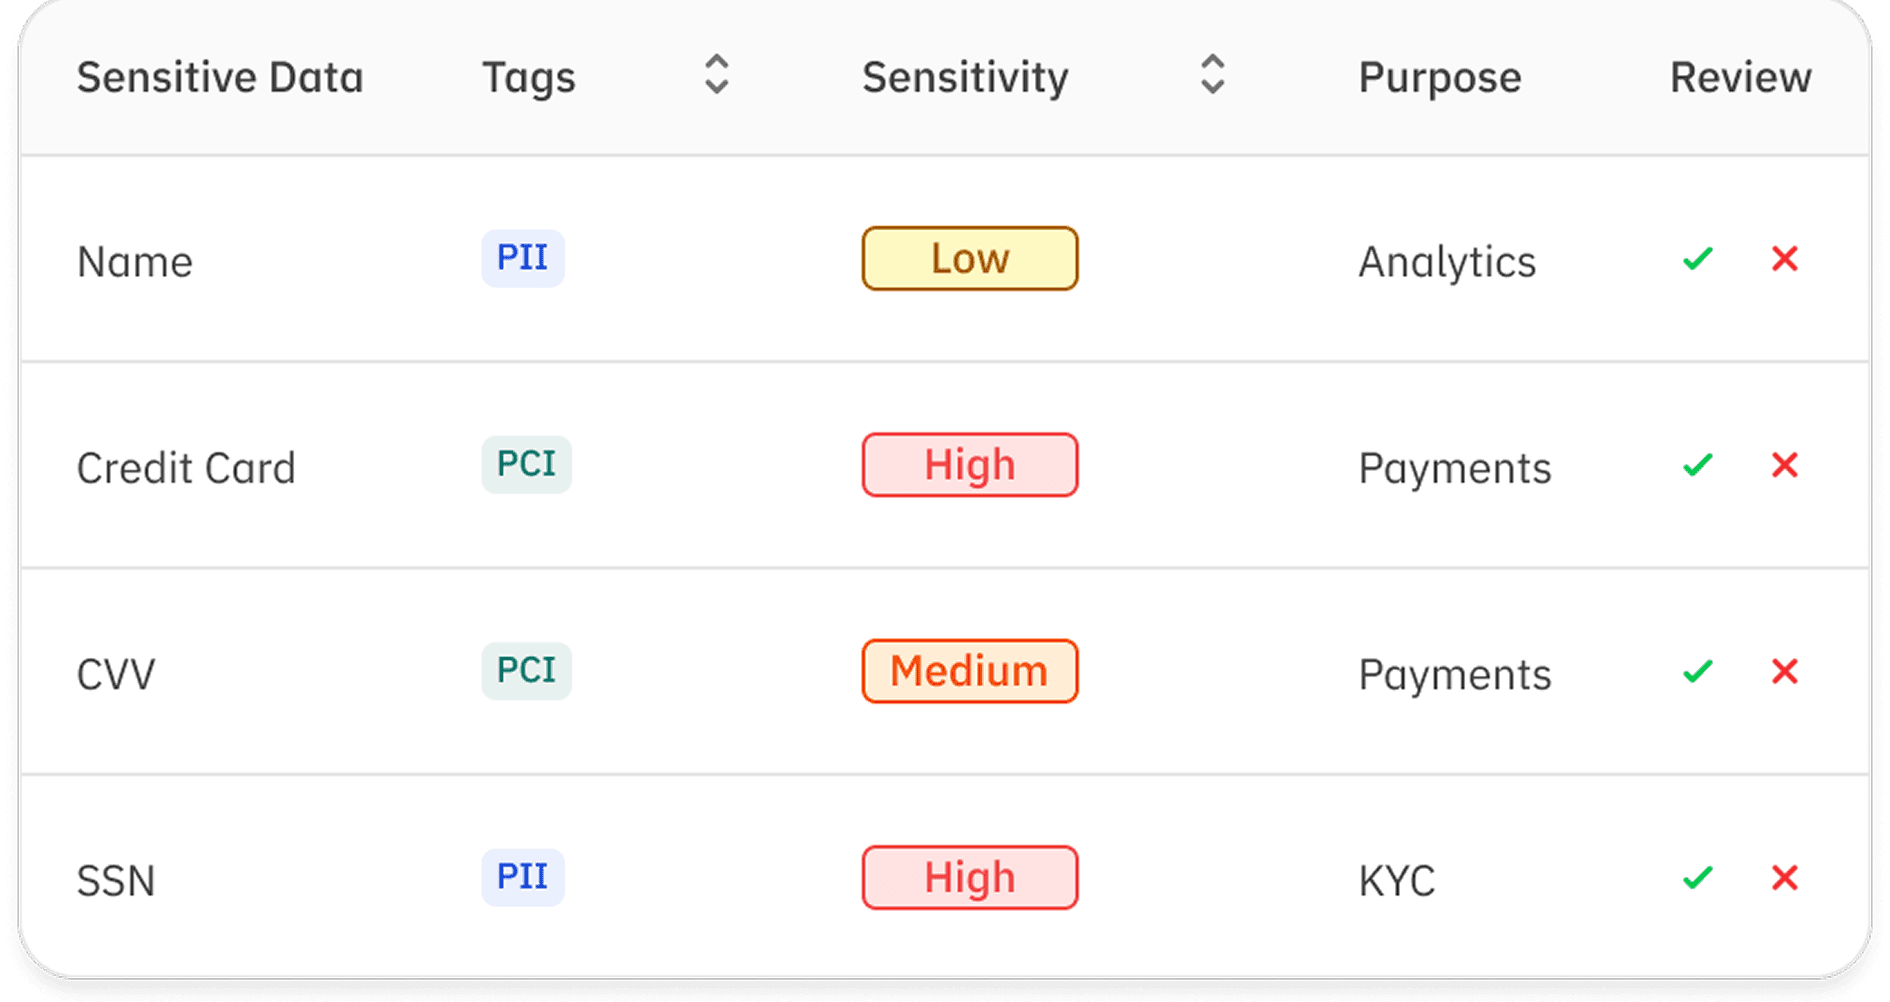Click the Low sensitivity badge for Name
Viewport: 1890px width, 1002px height.
(970, 259)
